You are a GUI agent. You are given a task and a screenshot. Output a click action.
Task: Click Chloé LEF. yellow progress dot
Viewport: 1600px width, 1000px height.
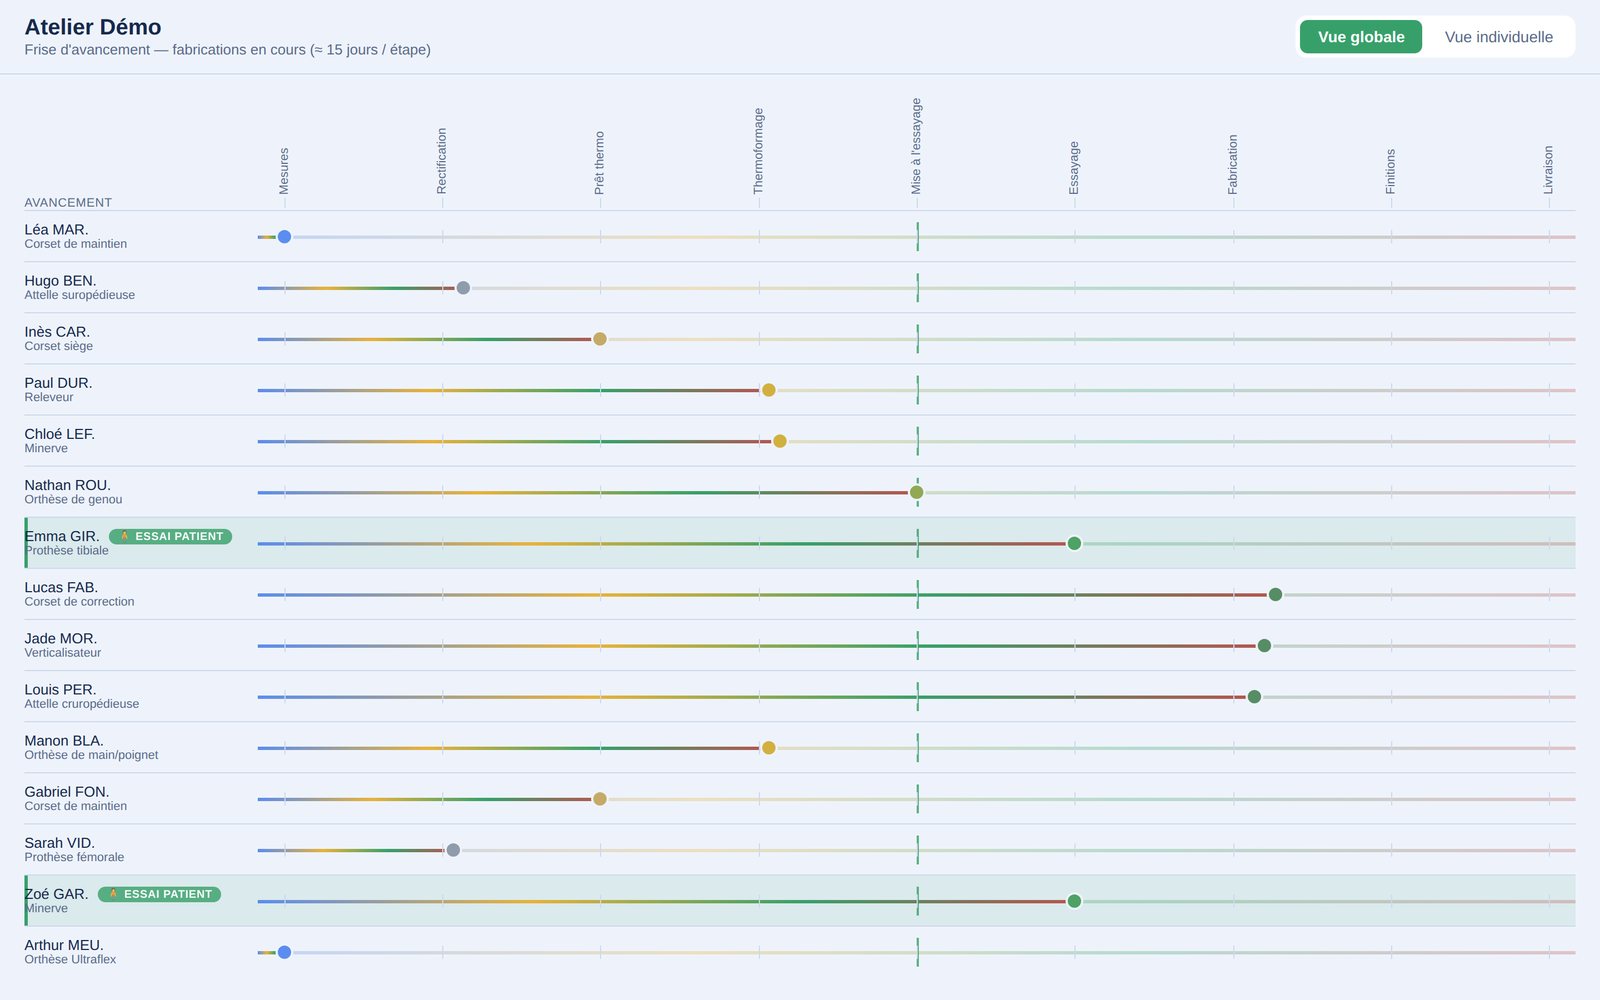click(x=780, y=441)
